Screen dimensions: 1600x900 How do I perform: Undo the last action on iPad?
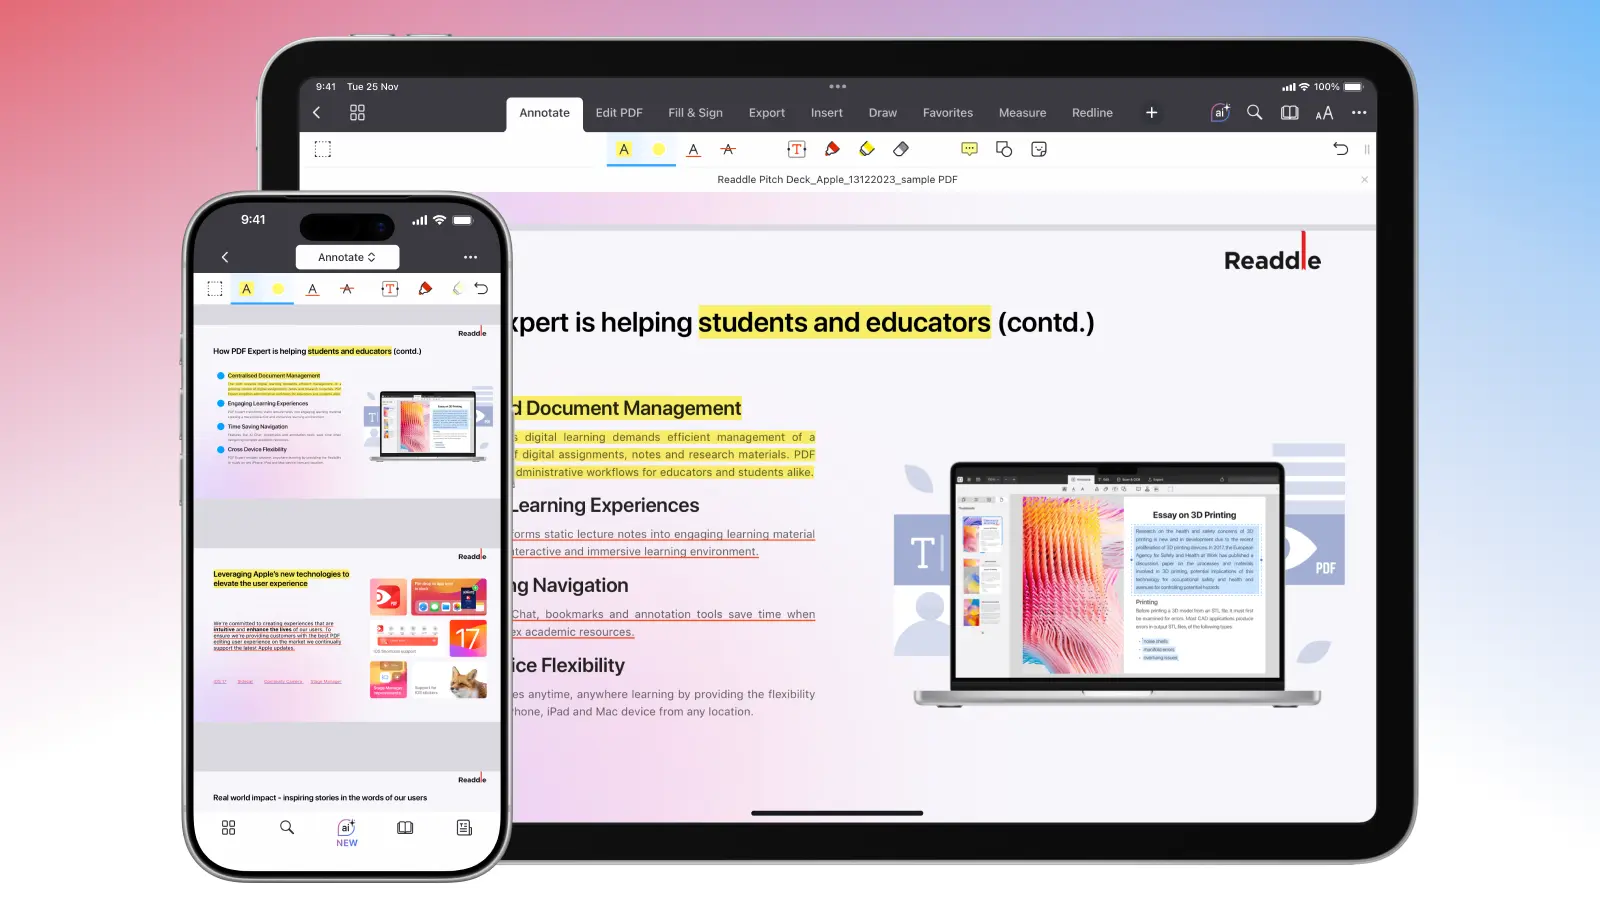click(x=1340, y=149)
